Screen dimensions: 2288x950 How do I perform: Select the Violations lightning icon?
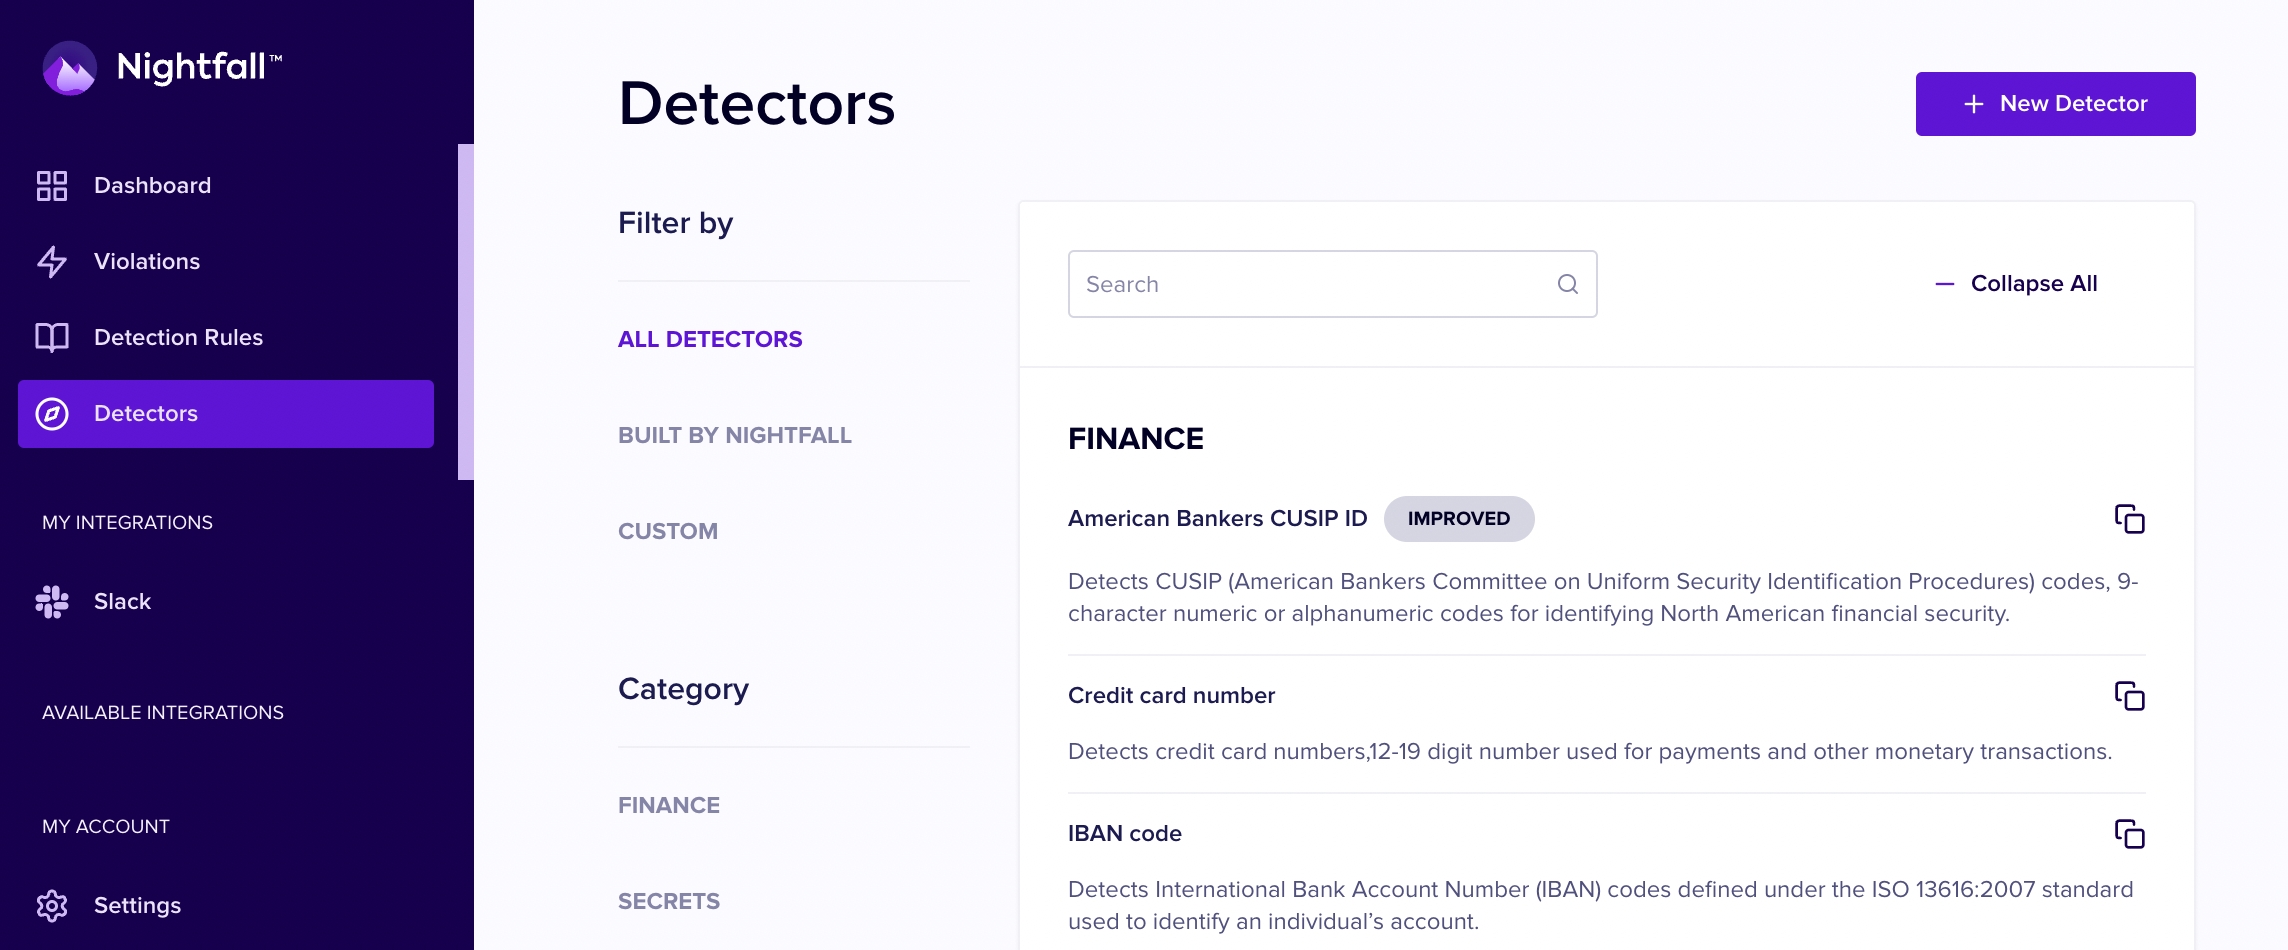click(52, 261)
